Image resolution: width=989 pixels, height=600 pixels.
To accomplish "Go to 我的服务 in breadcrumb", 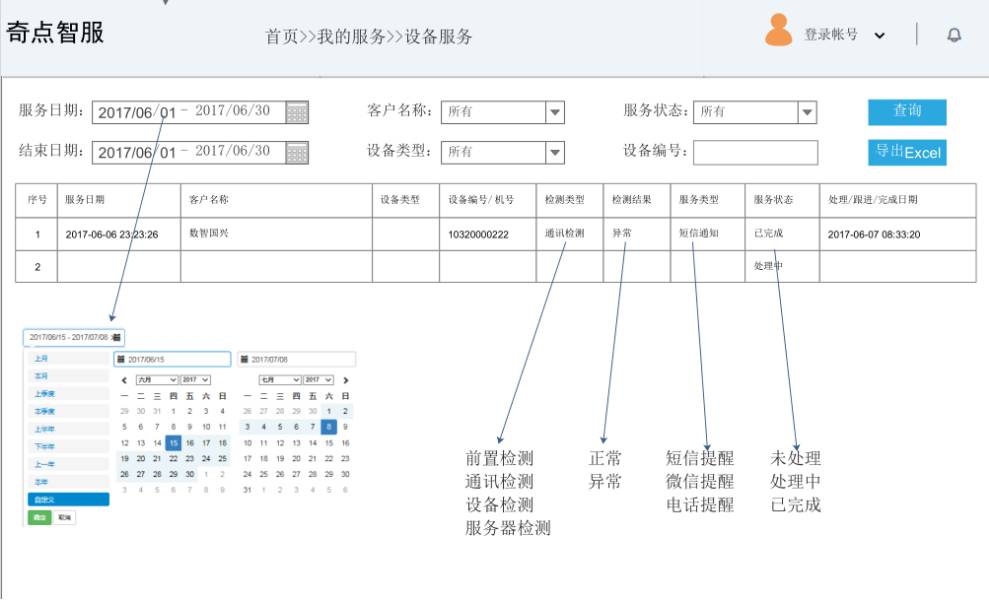I will pyautogui.click(x=352, y=37).
